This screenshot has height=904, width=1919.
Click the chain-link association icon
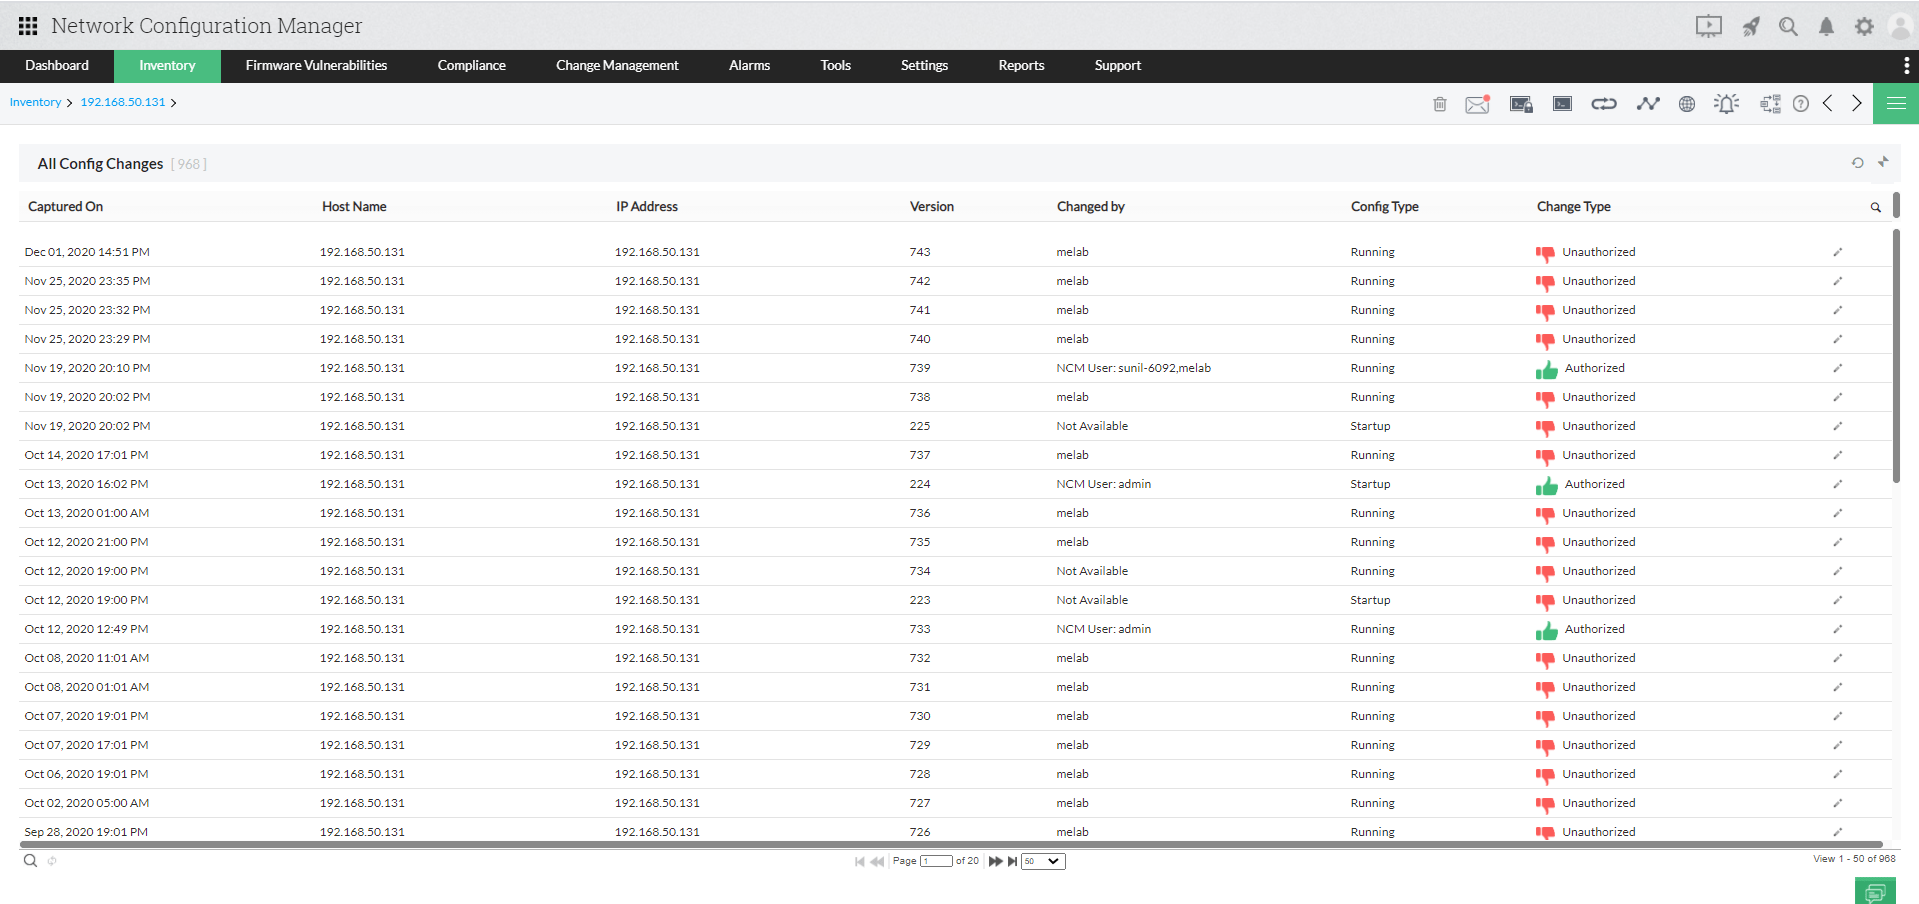click(1603, 103)
